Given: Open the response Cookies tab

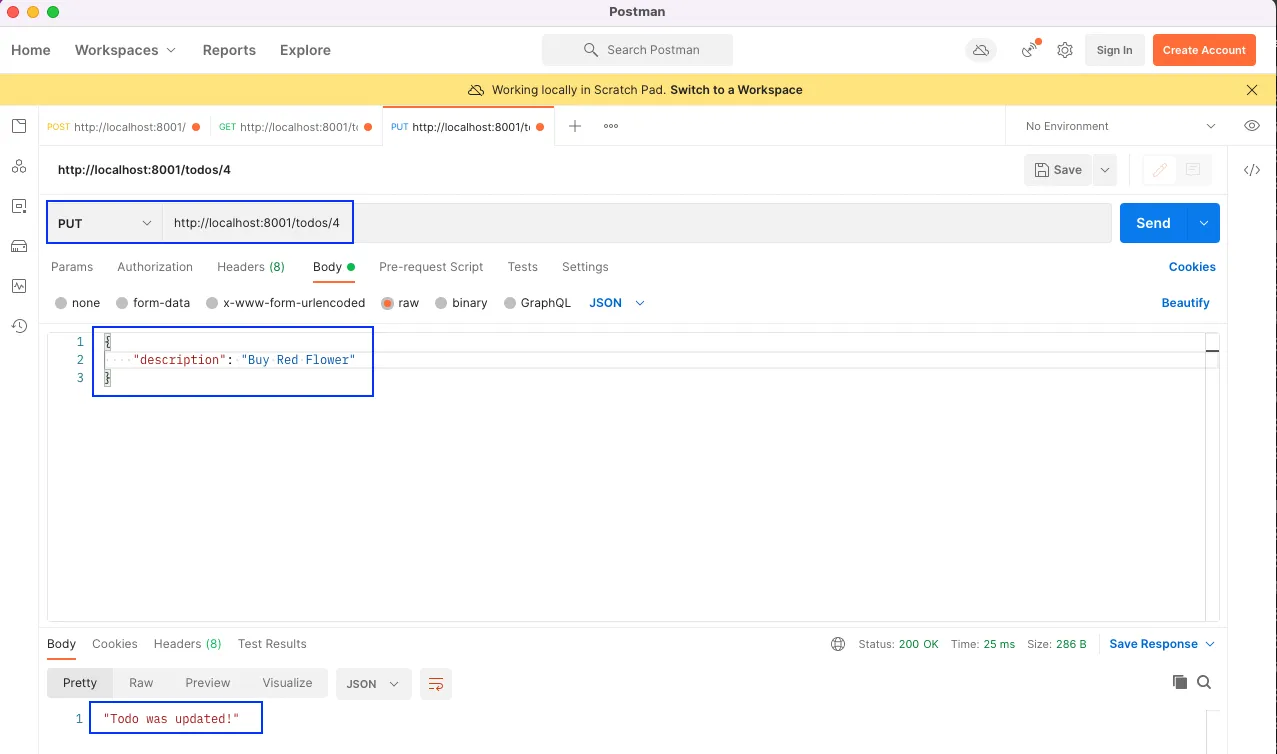Looking at the screenshot, I should click(115, 644).
